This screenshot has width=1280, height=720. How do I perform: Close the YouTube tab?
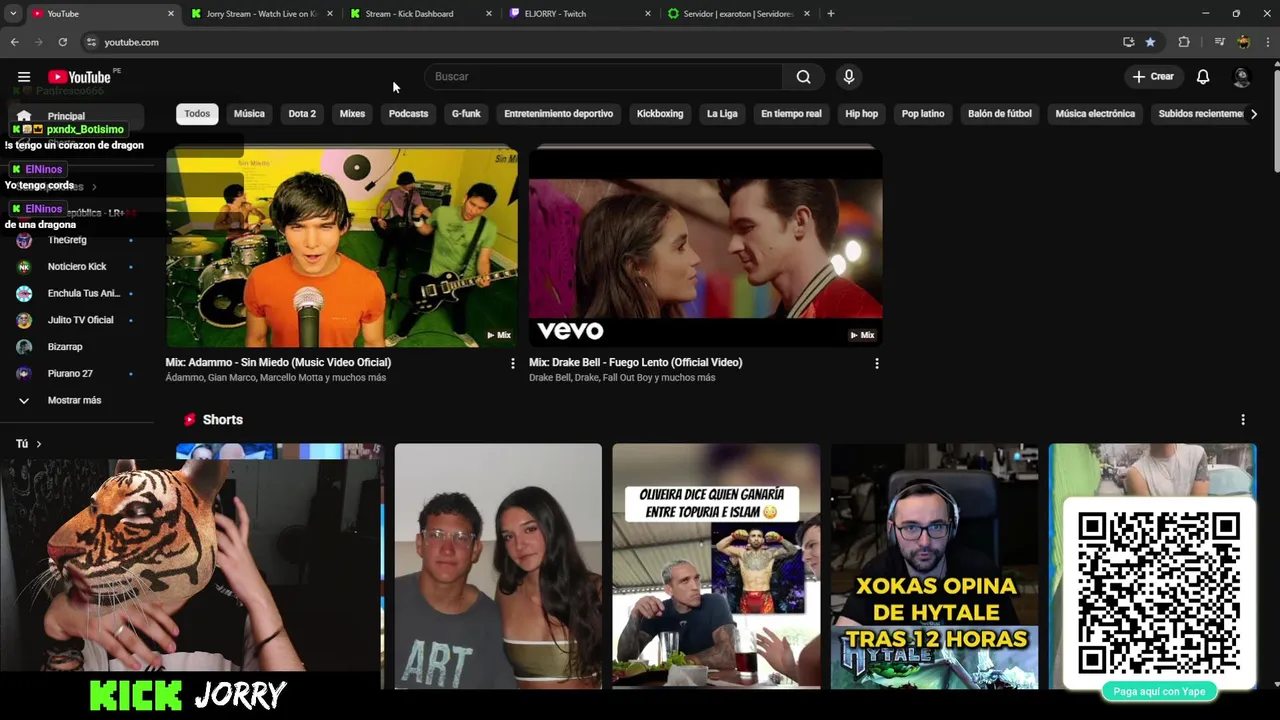(x=170, y=13)
